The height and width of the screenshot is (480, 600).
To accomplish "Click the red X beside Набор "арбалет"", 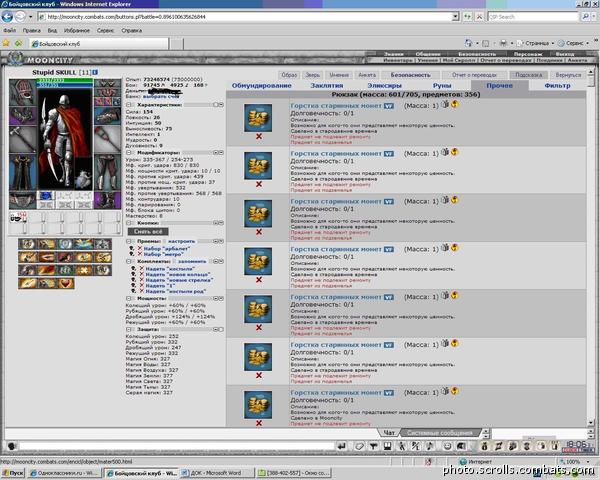I will pyautogui.click(x=140, y=248).
